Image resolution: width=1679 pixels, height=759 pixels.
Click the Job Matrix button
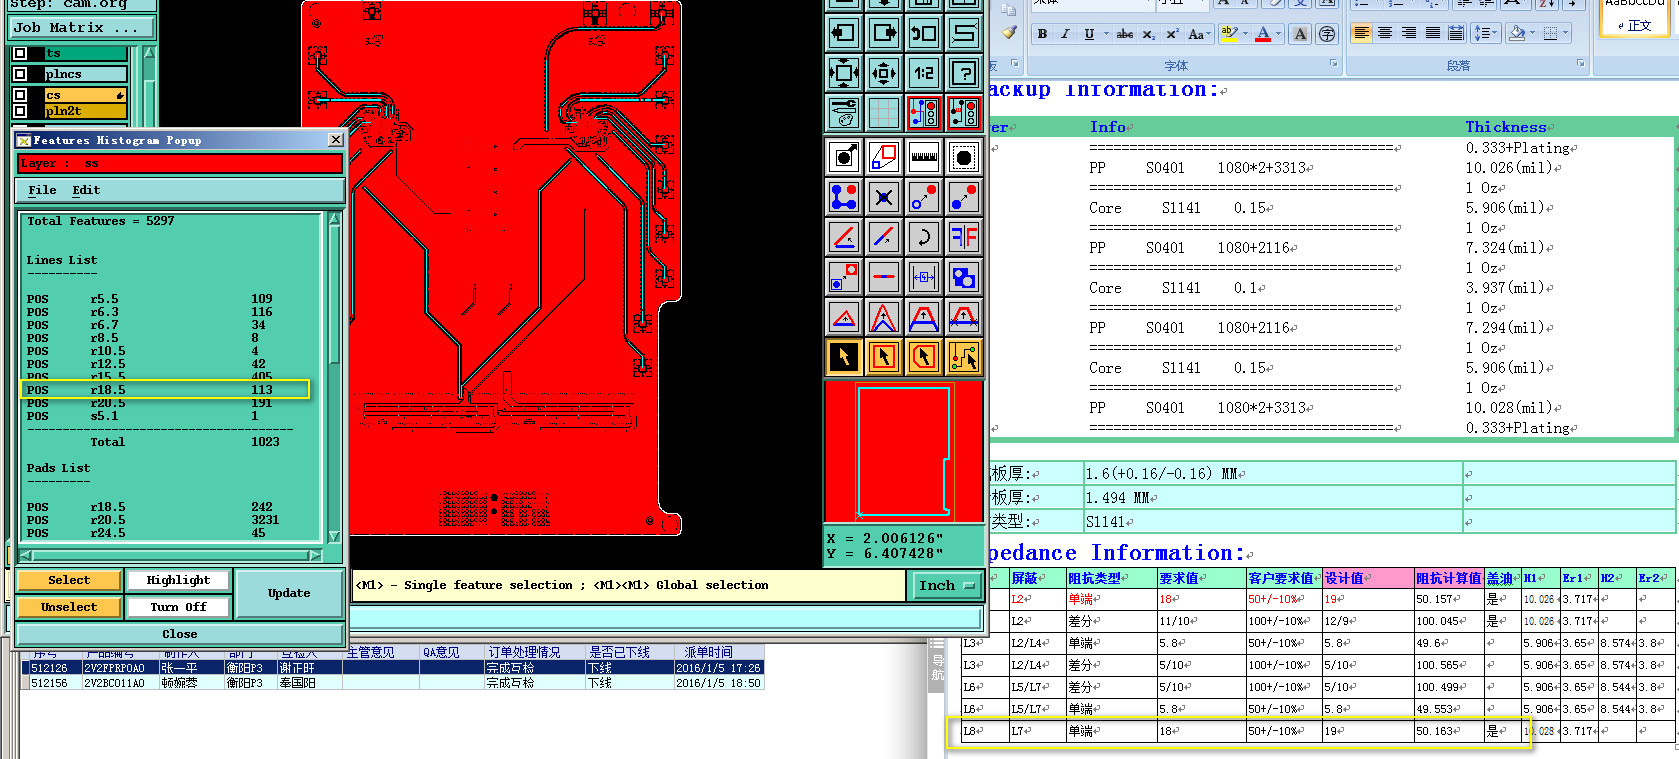pos(82,28)
